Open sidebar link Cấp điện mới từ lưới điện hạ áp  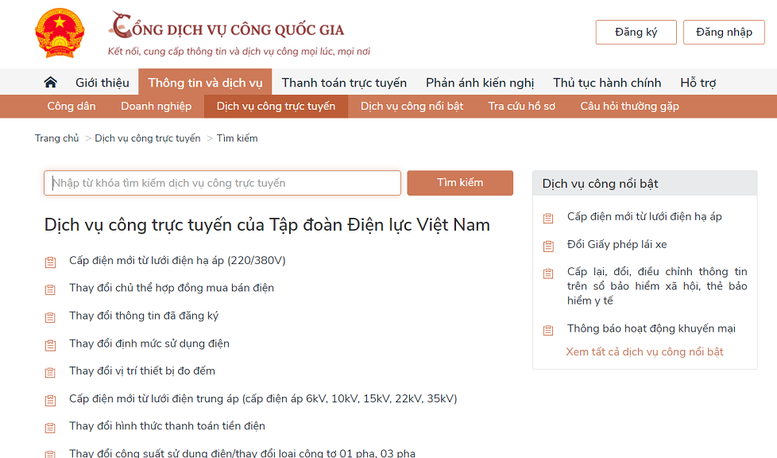[x=645, y=217]
